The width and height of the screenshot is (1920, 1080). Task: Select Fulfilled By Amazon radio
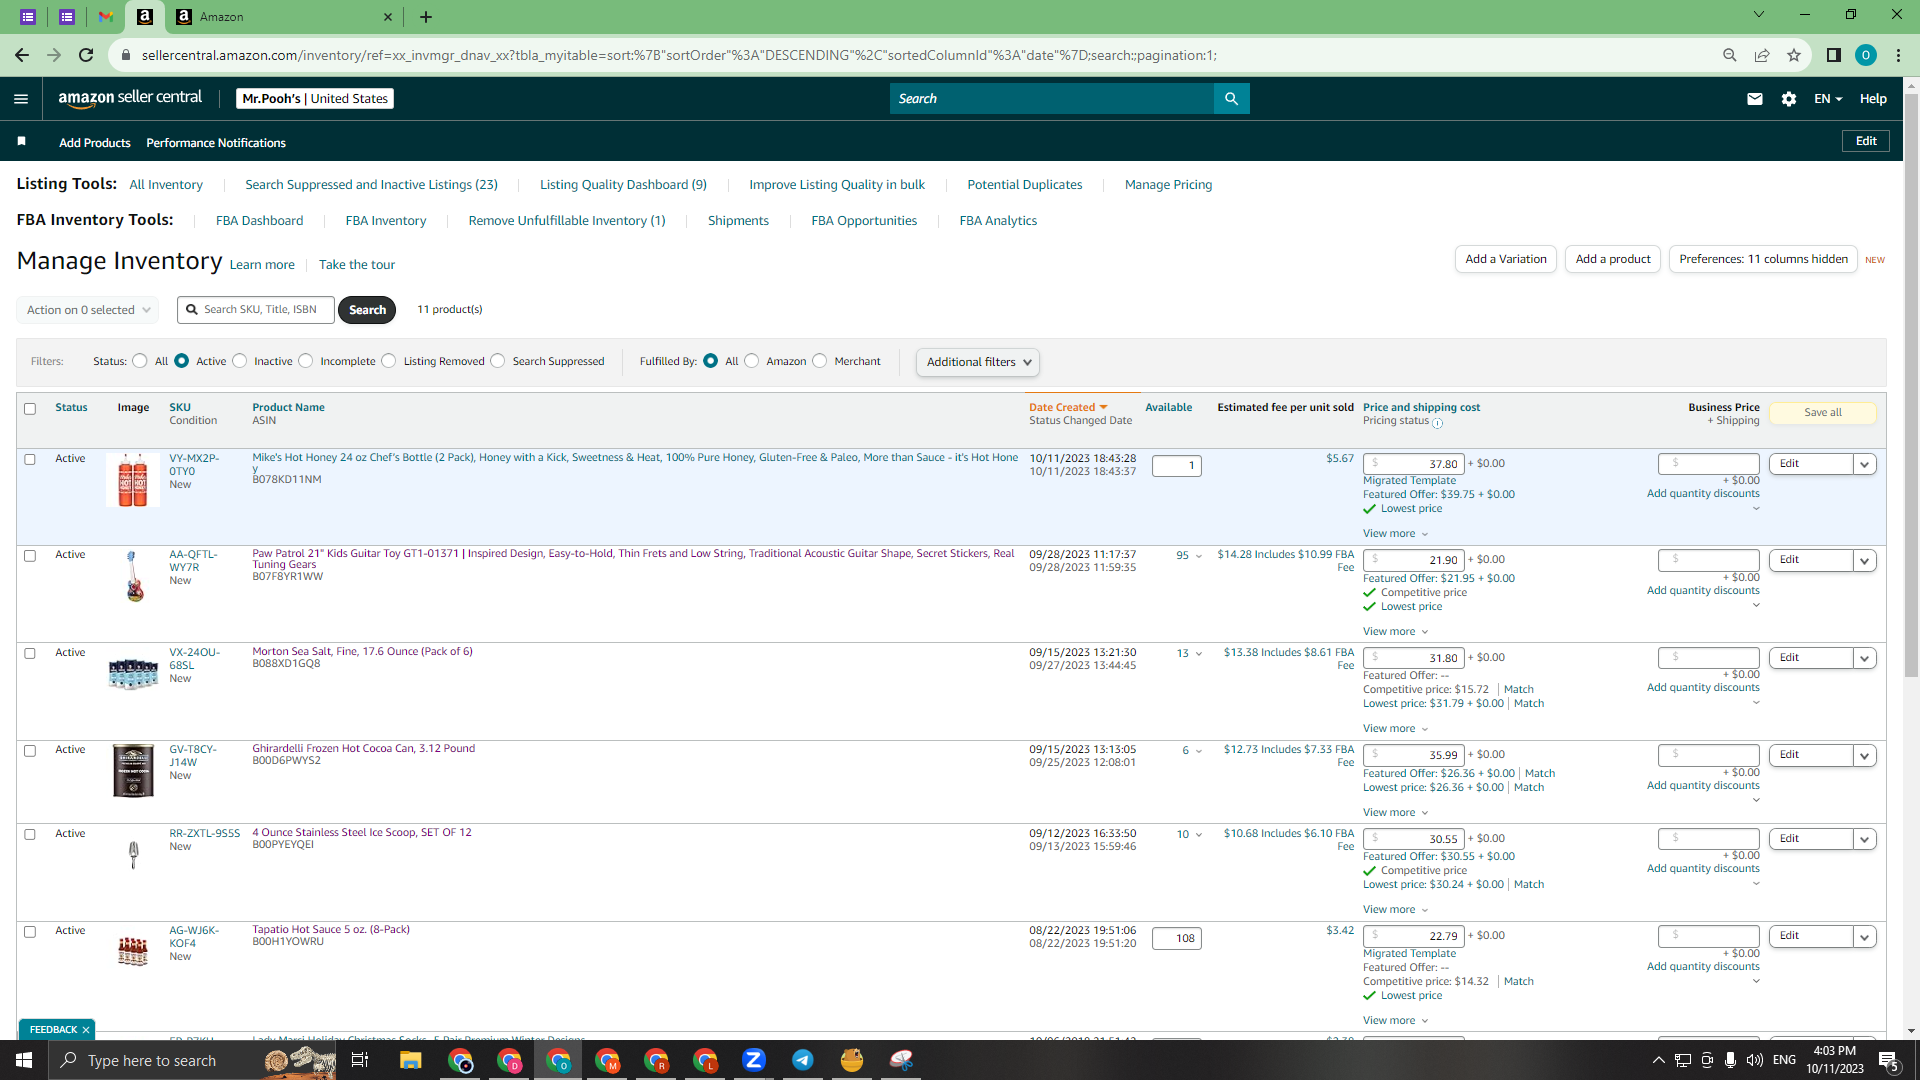[x=752, y=361]
